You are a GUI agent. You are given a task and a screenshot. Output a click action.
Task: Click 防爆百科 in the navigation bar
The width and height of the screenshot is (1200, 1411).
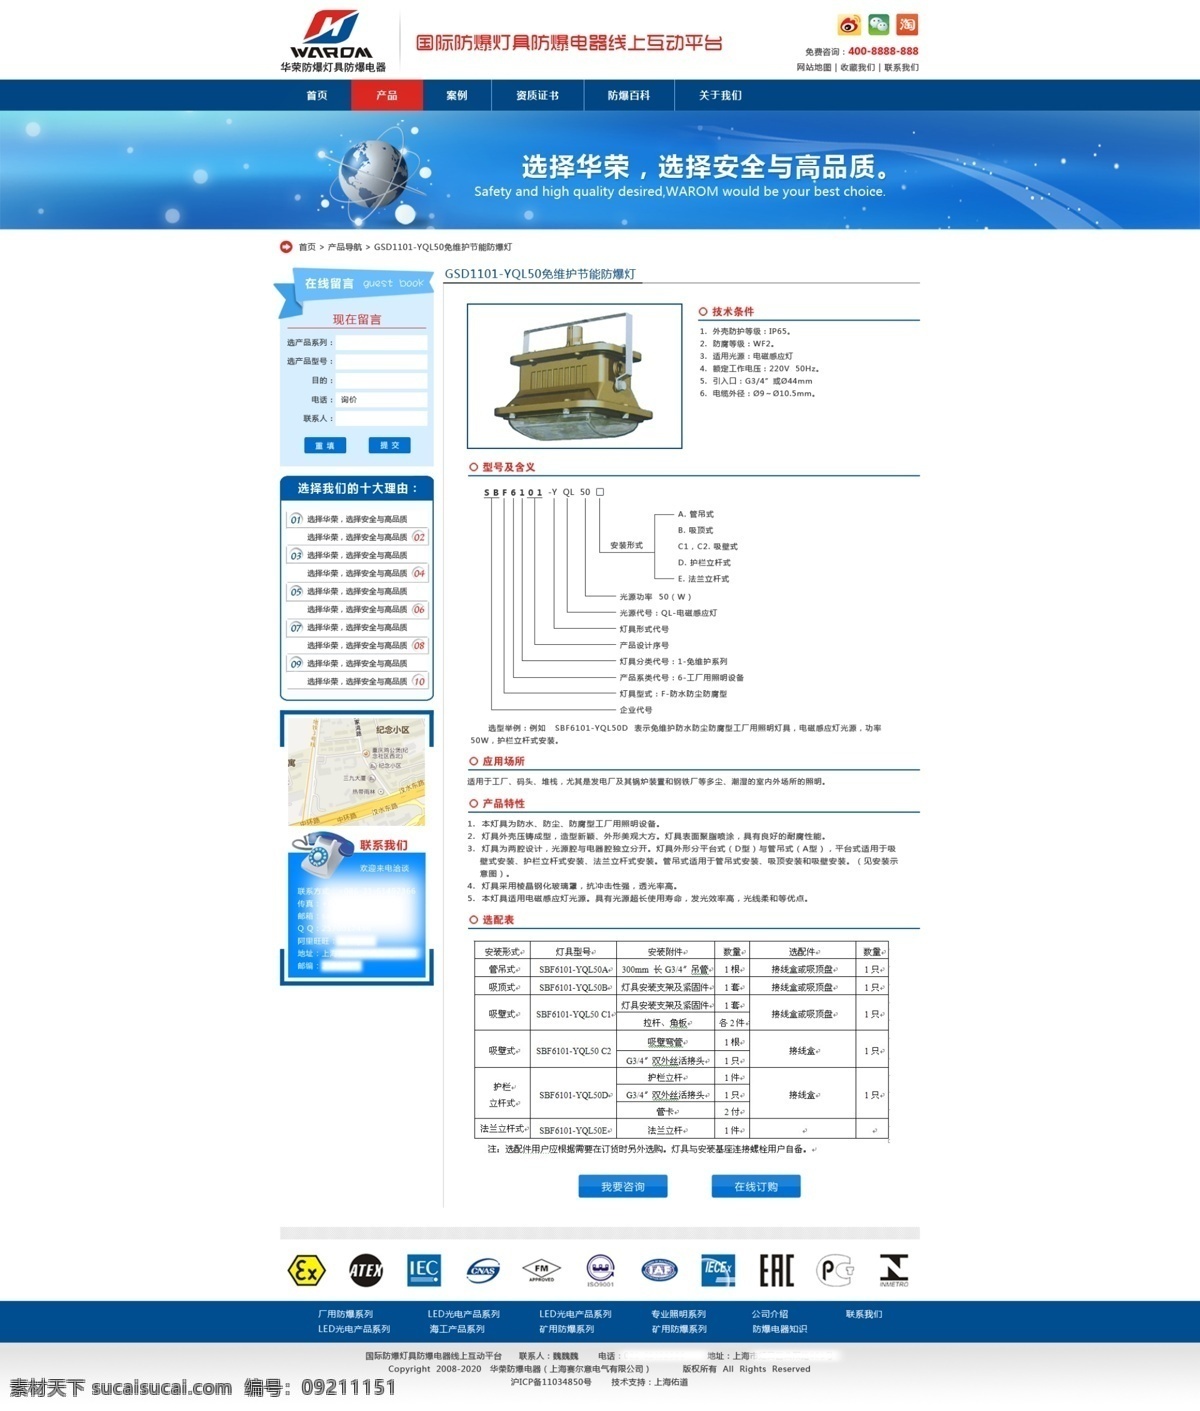(x=628, y=96)
